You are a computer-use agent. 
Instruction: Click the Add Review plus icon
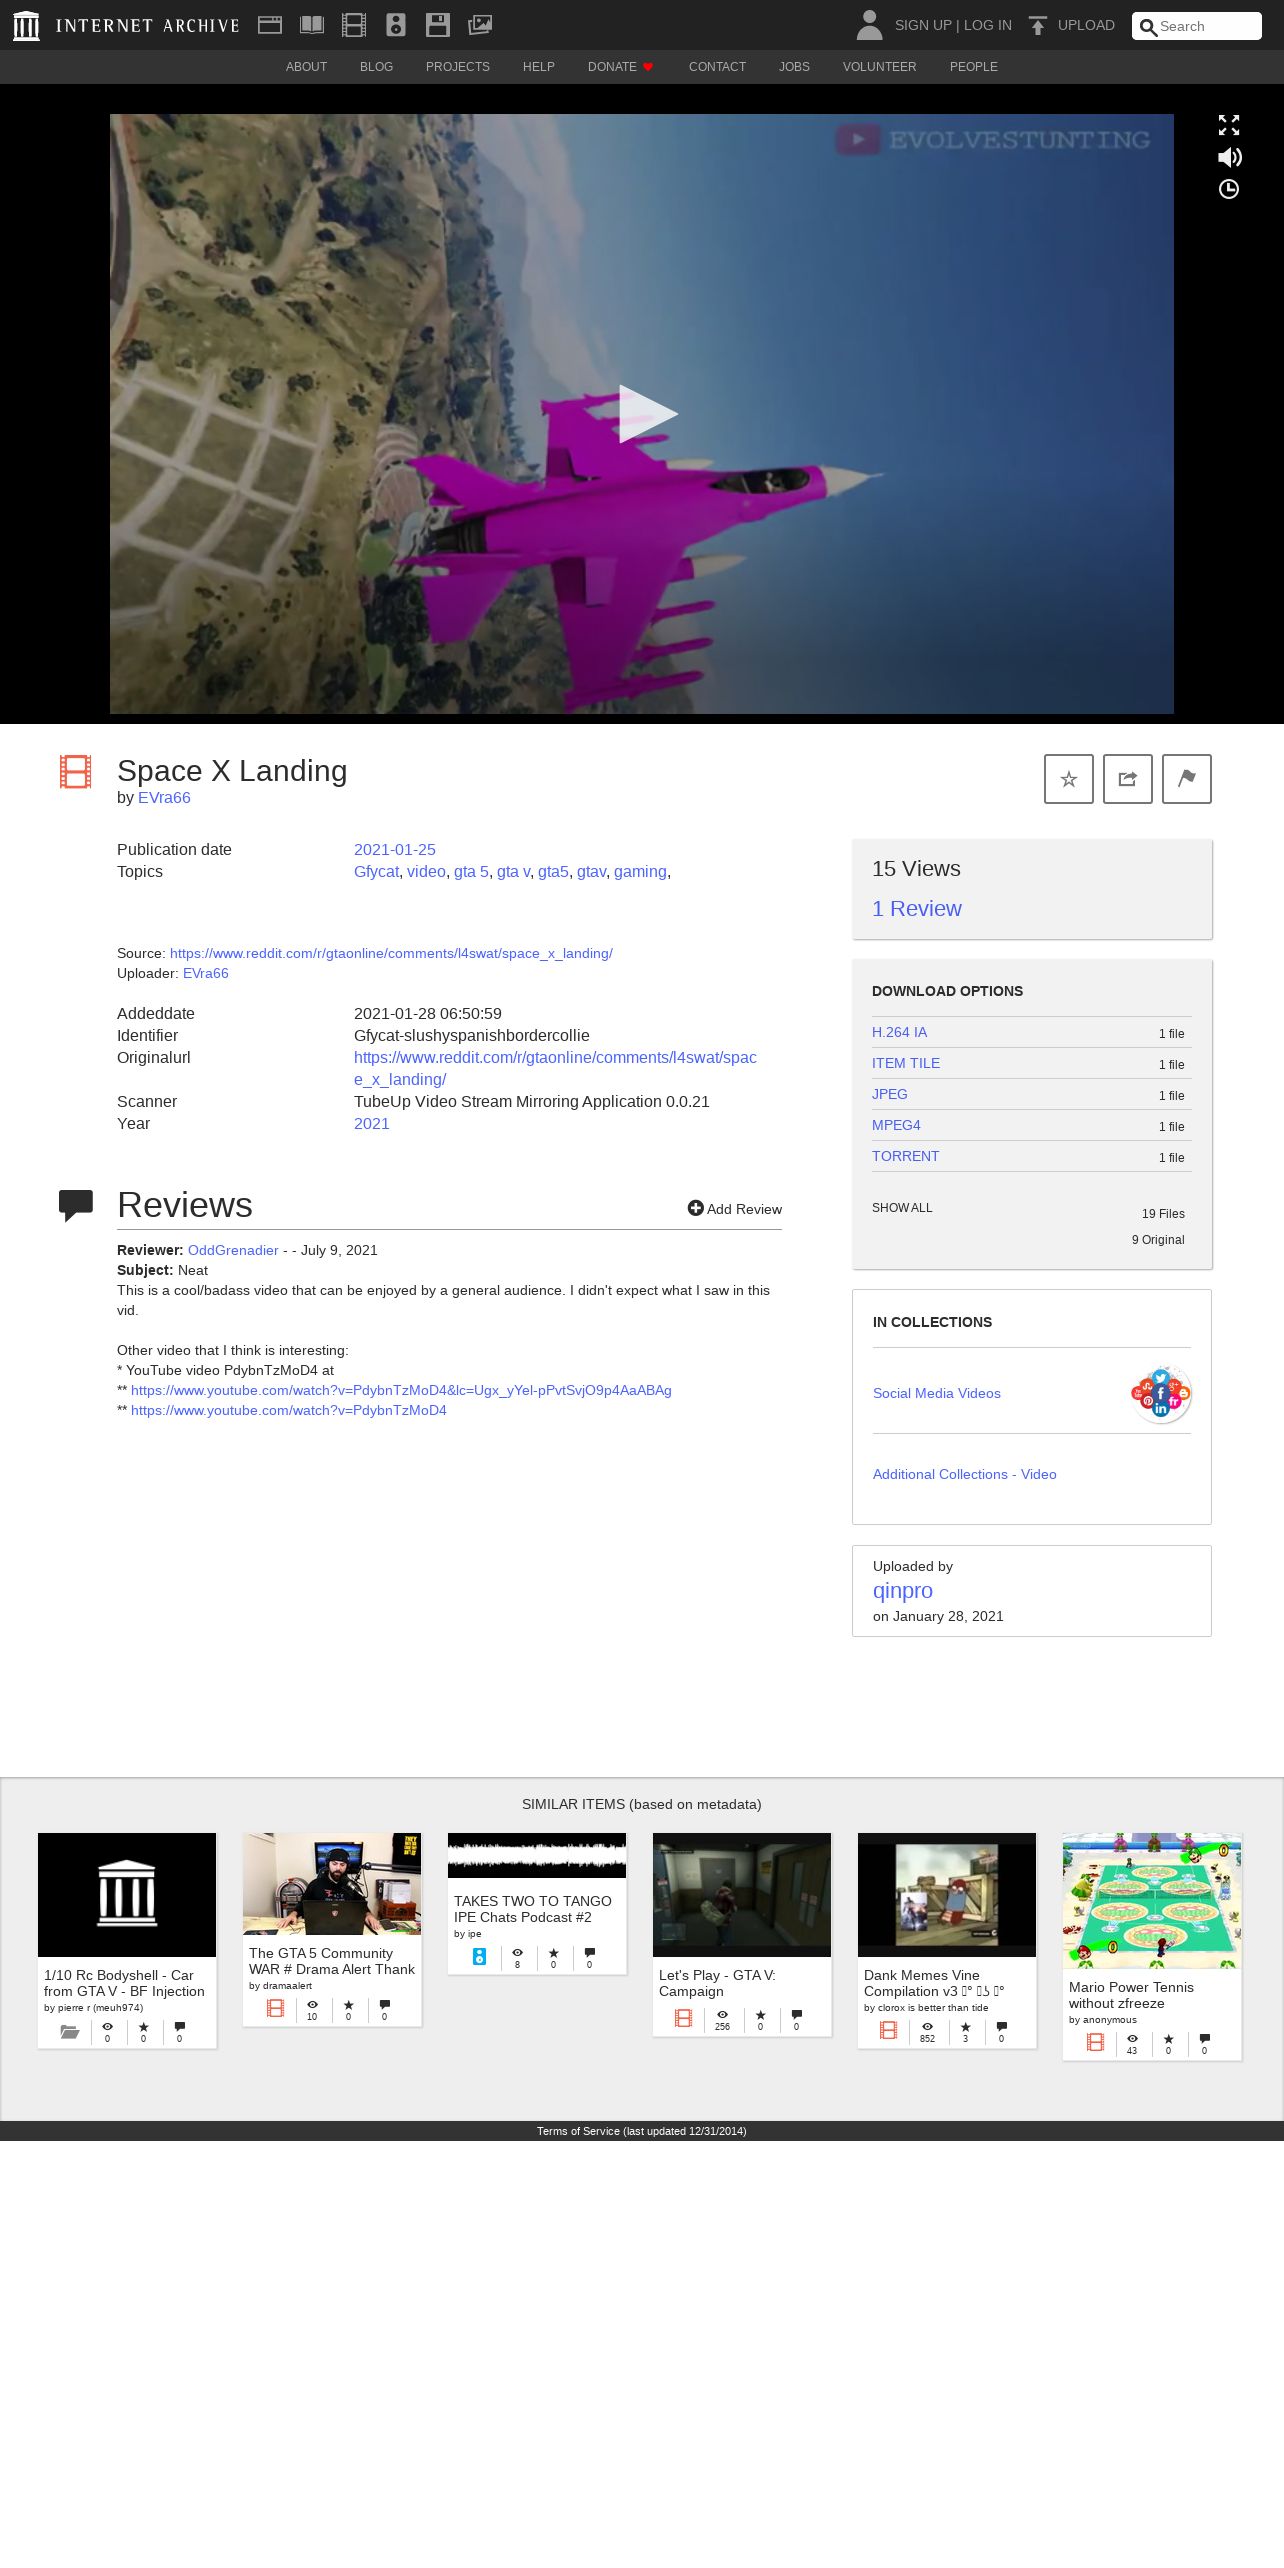tap(696, 1208)
